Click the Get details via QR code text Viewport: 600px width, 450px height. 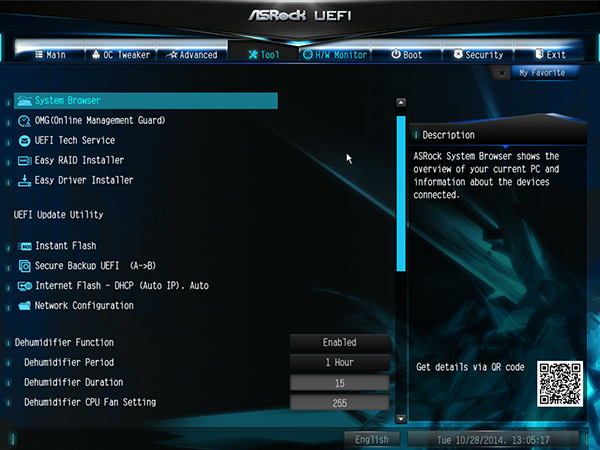click(x=470, y=367)
